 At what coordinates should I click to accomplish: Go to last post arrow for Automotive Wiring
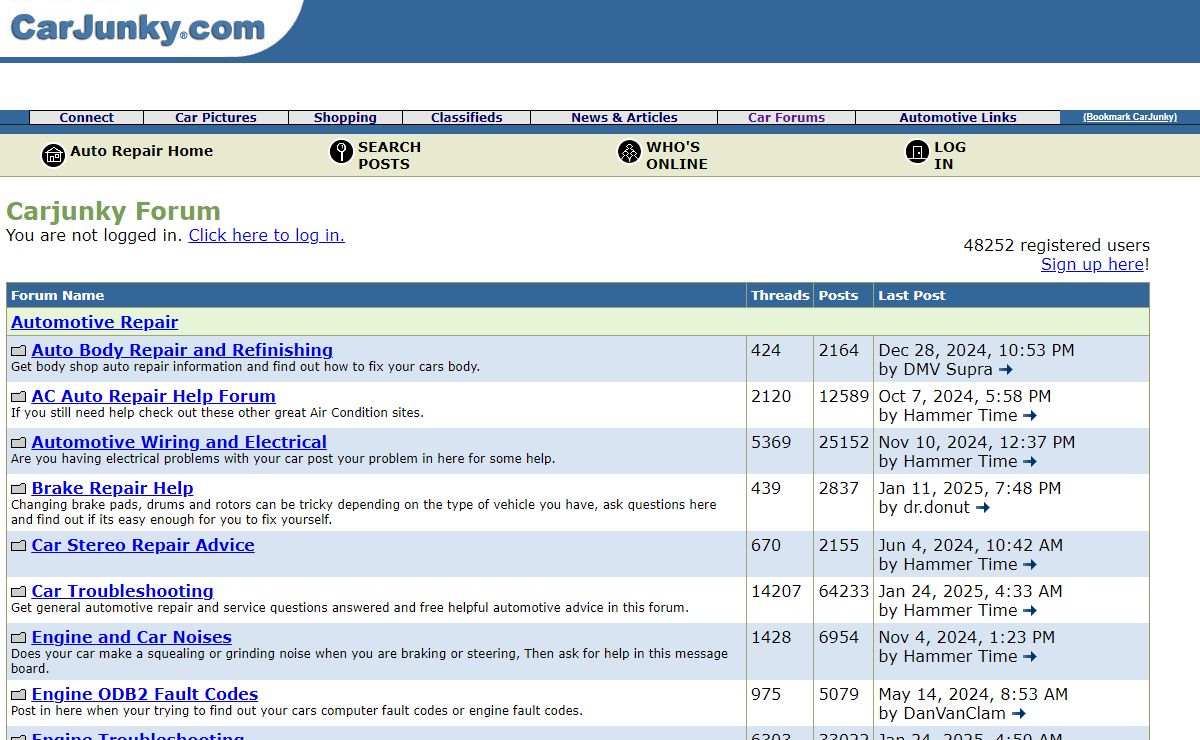point(1030,462)
